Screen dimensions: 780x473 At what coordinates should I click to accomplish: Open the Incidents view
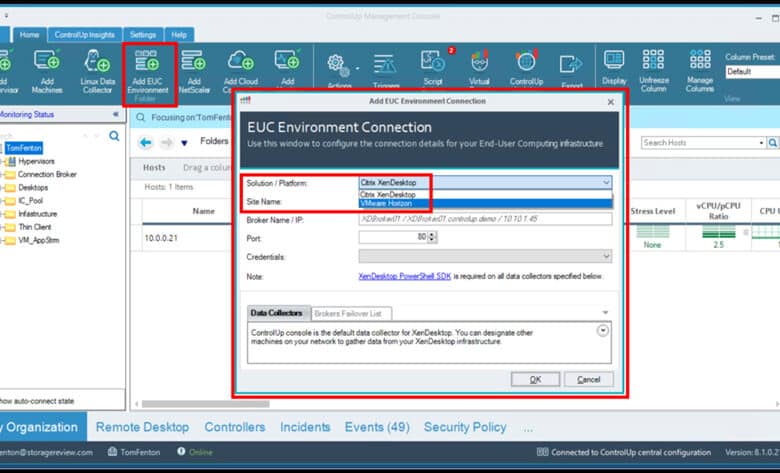(x=305, y=427)
